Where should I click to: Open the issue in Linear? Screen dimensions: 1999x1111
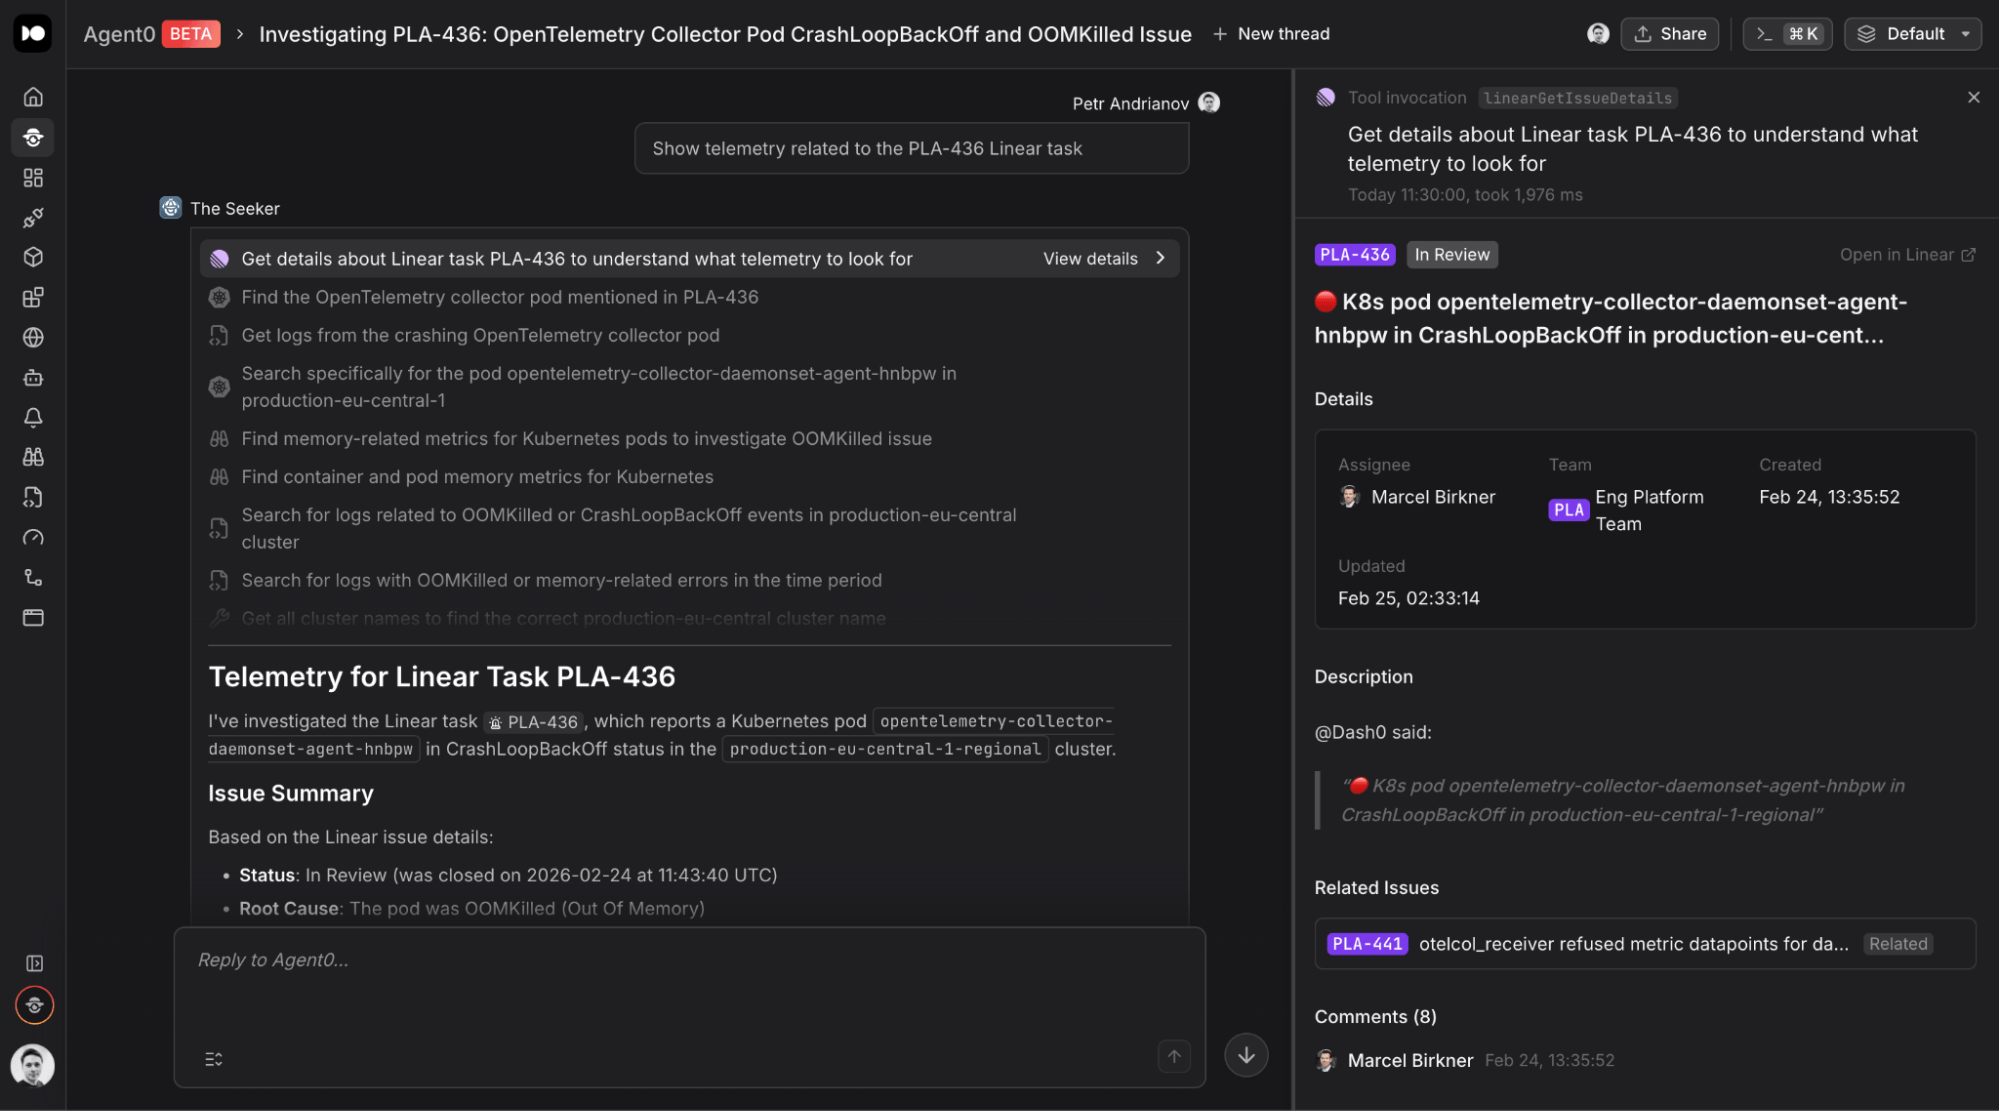click(1907, 255)
